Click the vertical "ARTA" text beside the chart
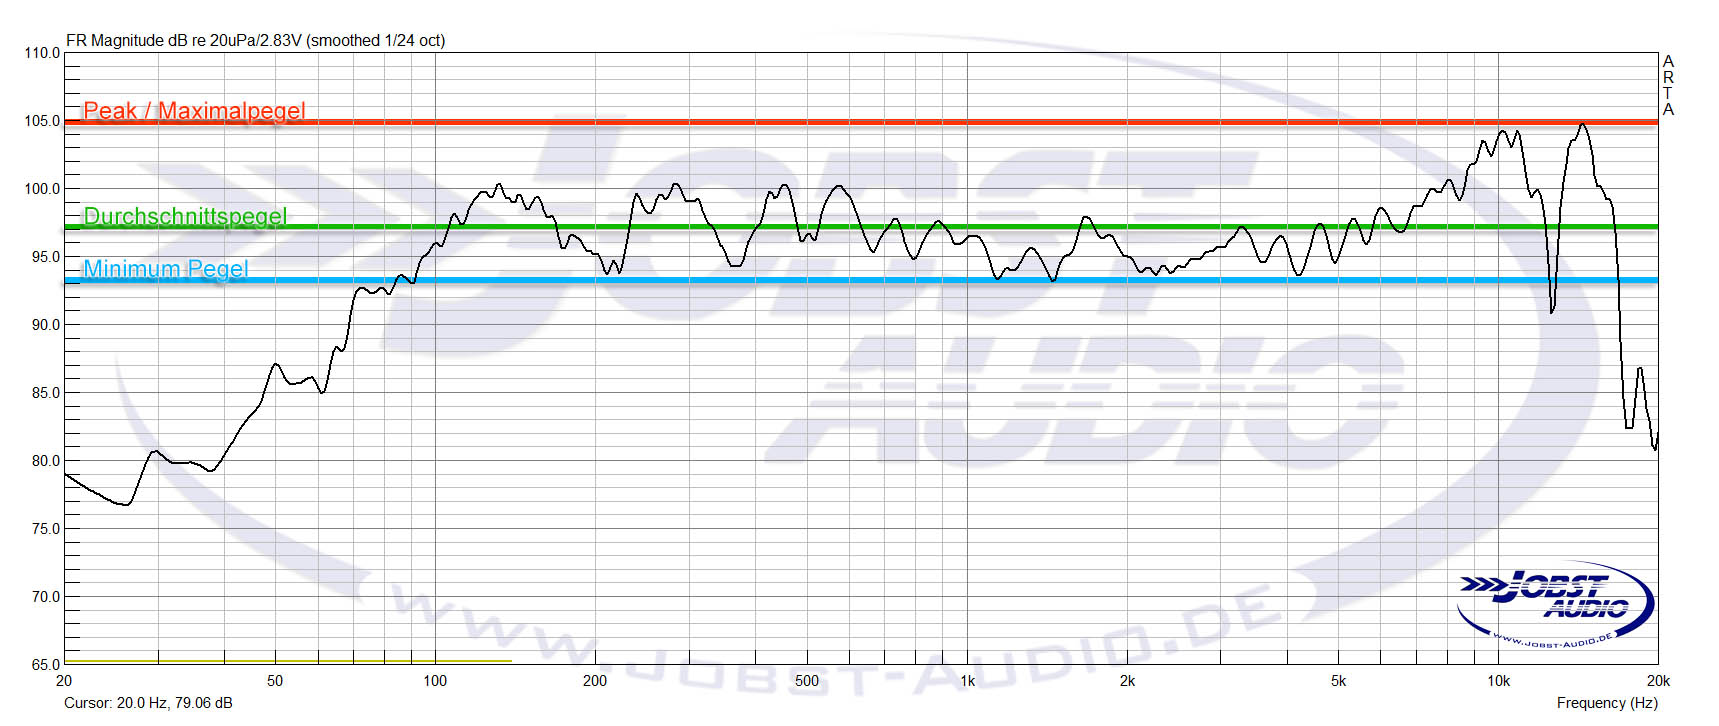Screen dimensions: 1719x726 [1668, 85]
